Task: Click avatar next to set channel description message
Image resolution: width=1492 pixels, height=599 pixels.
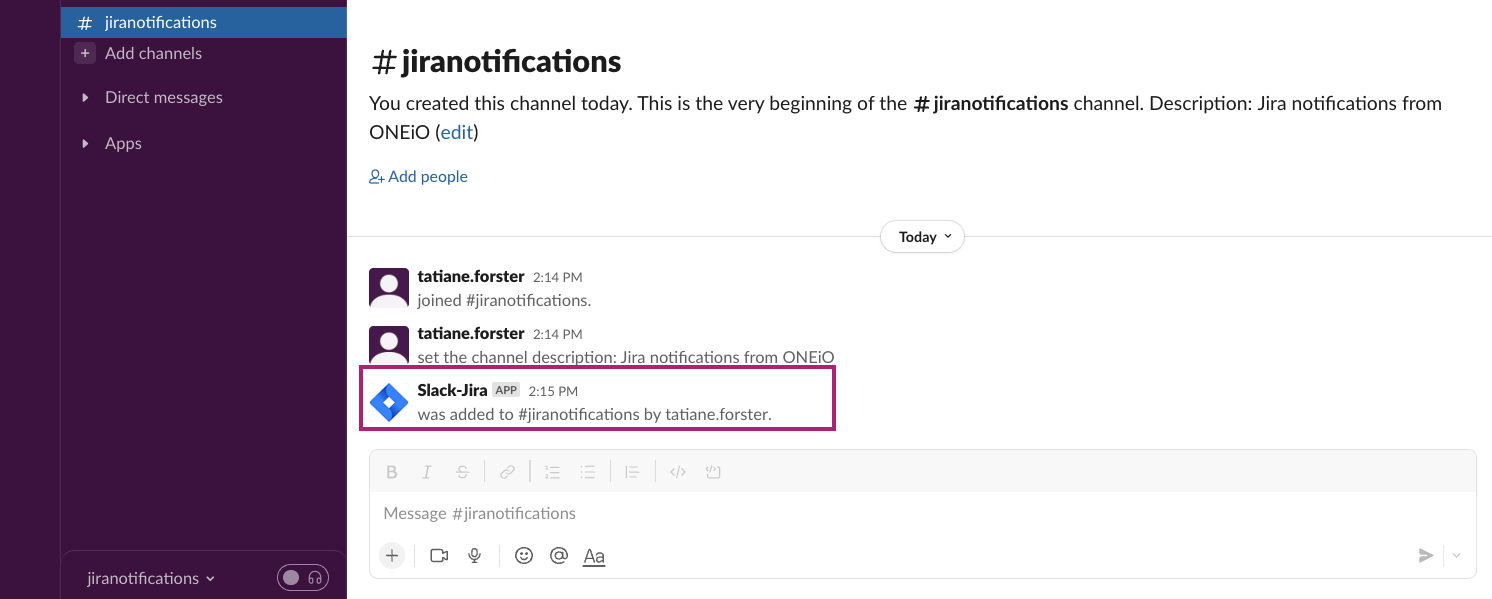Action: [x=389, y=344]
